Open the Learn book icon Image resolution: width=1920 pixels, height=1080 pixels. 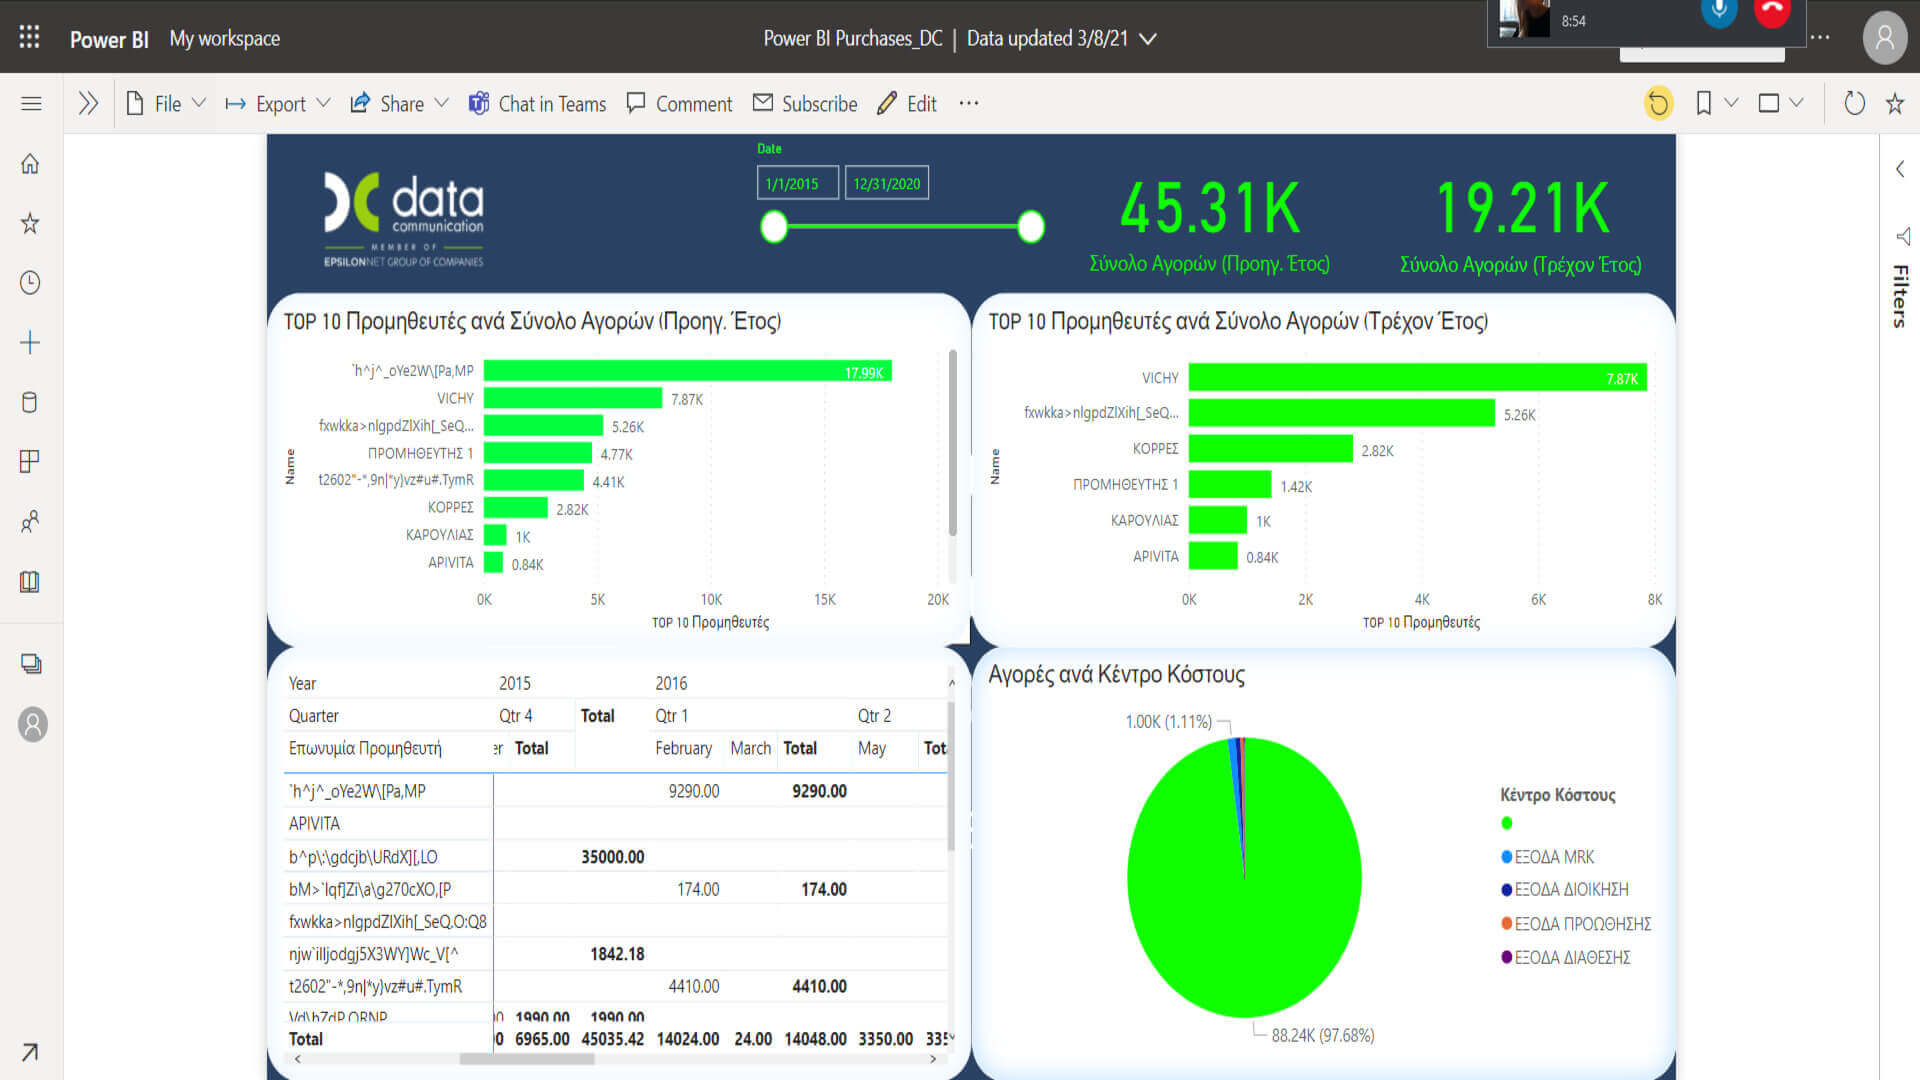[x=30, y=581]
